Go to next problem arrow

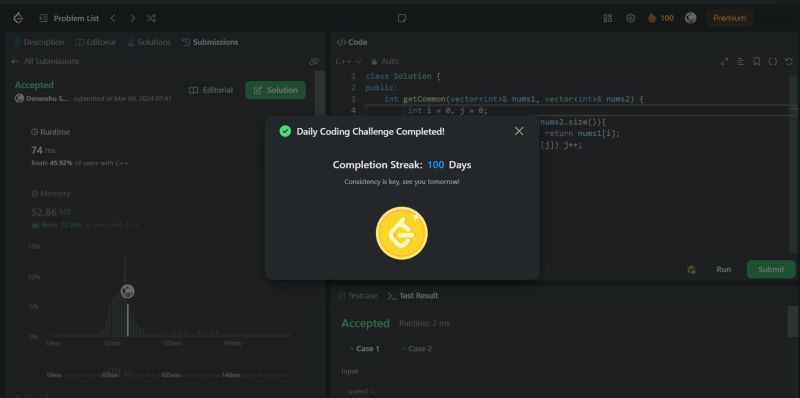coord(132,18)
